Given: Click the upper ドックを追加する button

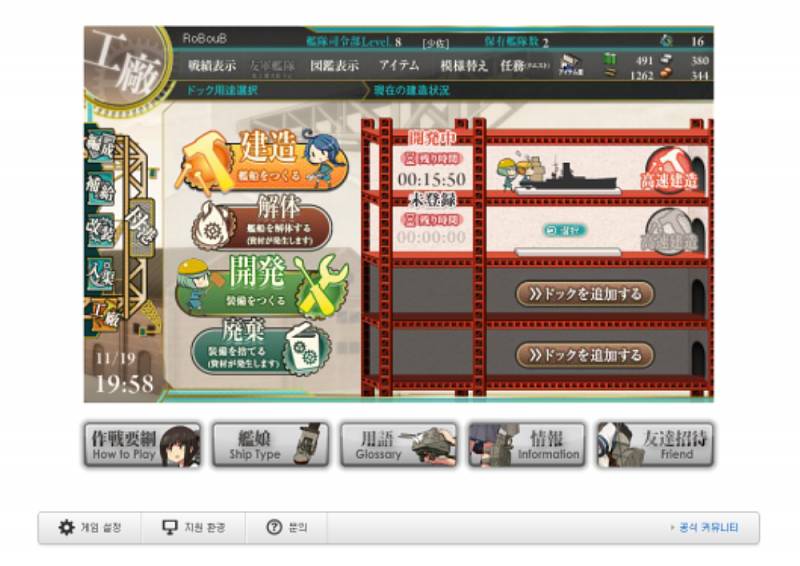Looking at the screenshot, I should tap(585, 294).
